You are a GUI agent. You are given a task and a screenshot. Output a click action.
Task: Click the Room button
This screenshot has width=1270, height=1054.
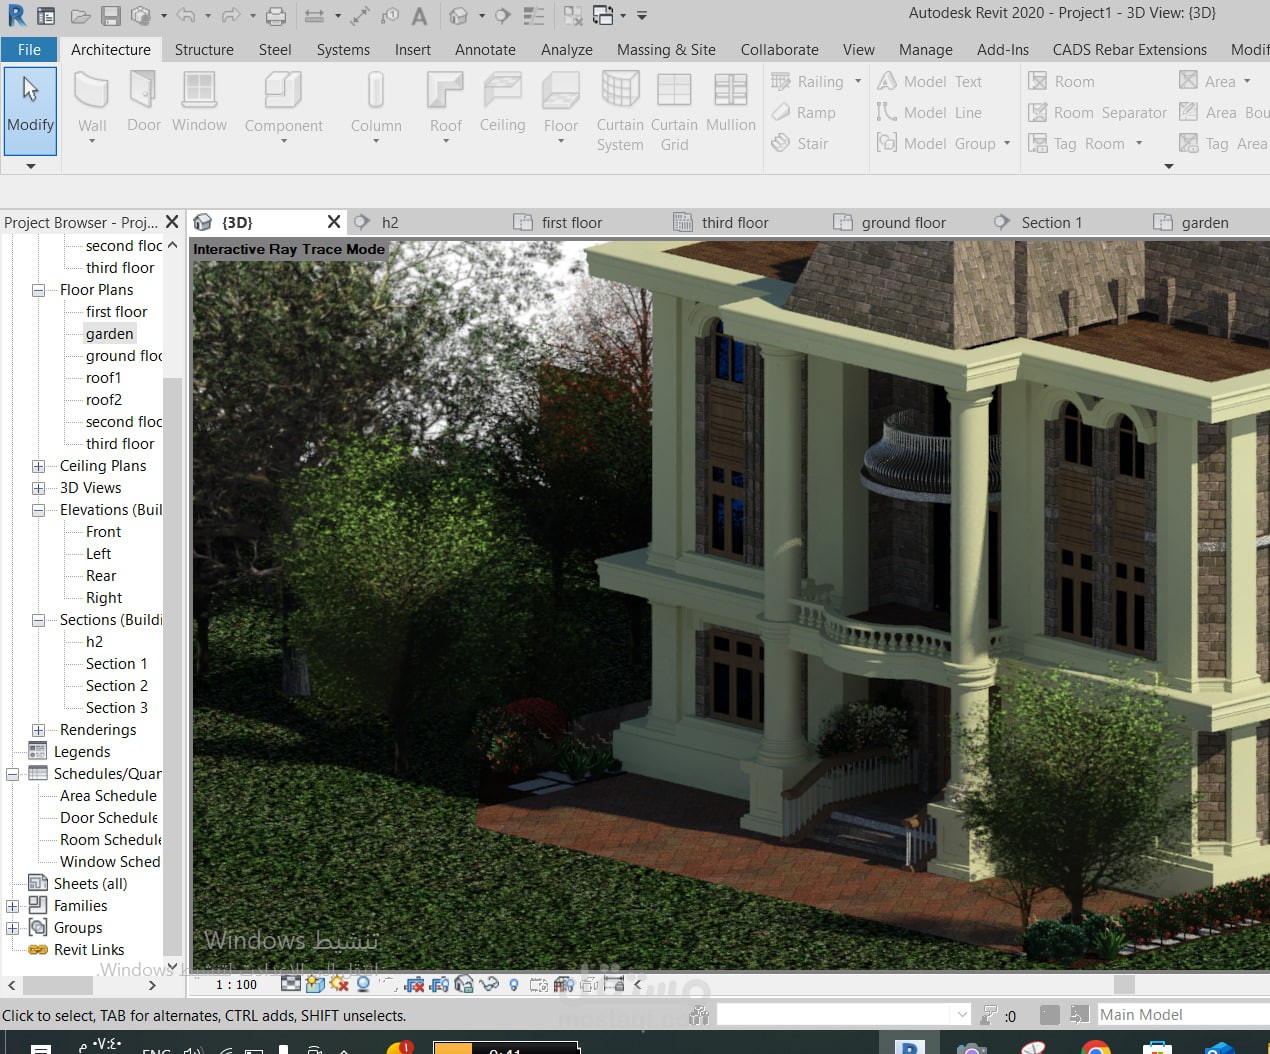[x=1062, y=82]
